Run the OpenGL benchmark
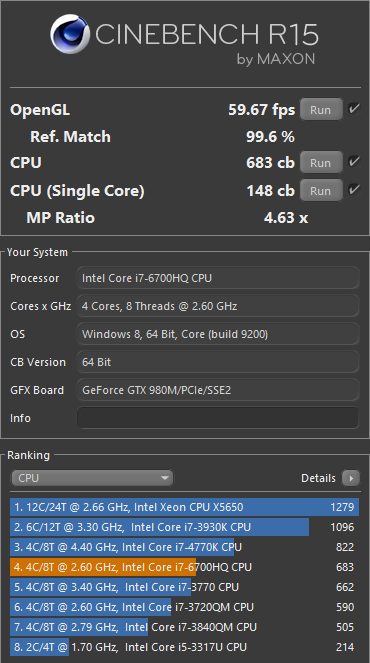Viewport: 370px width, 663px height. tap(321, 110)
